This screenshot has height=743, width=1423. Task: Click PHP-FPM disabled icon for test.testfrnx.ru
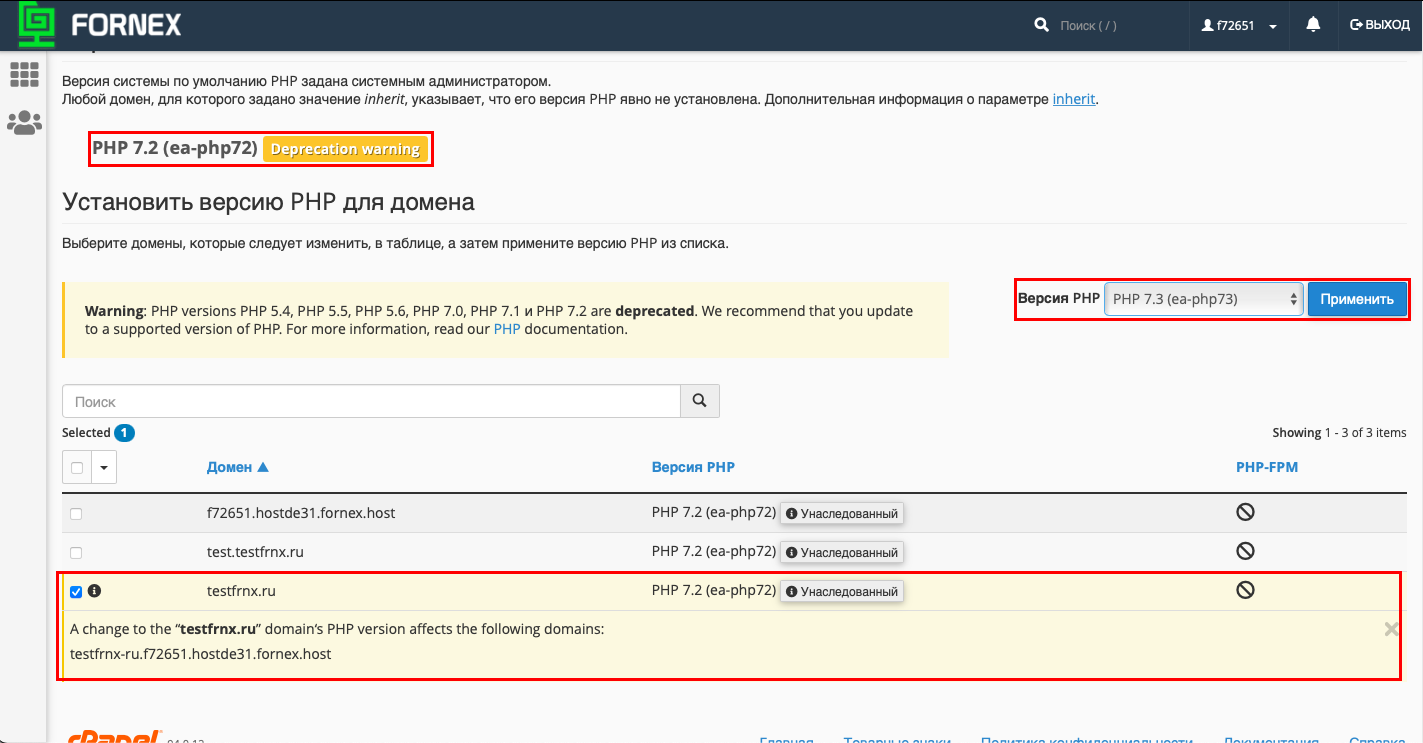pyautogui.click(x=1245, y=551)
